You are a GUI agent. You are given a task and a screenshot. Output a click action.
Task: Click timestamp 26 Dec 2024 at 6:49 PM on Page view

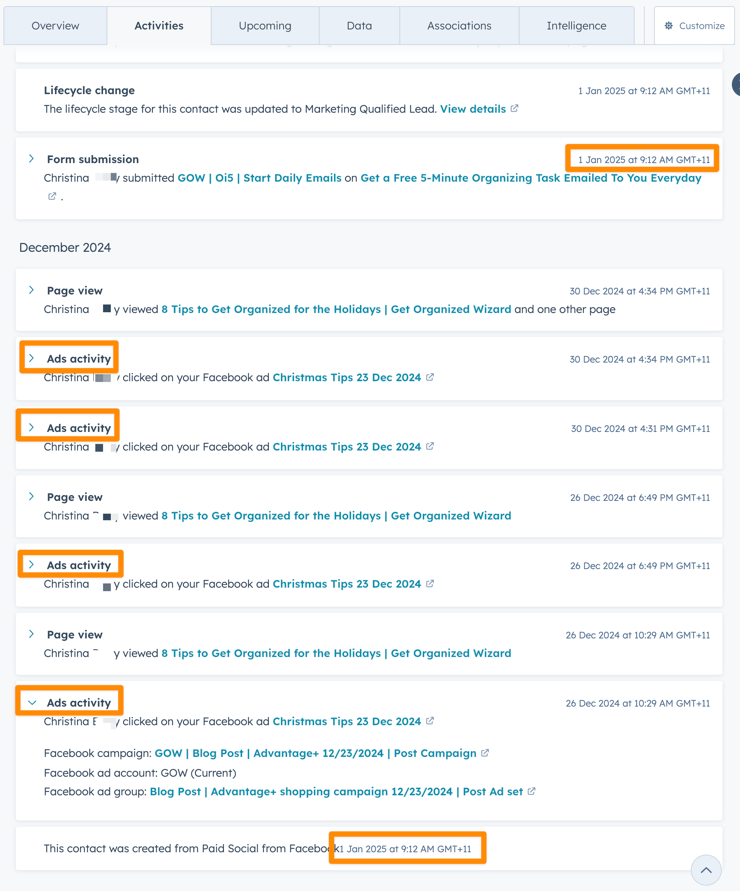pos(640,497)
